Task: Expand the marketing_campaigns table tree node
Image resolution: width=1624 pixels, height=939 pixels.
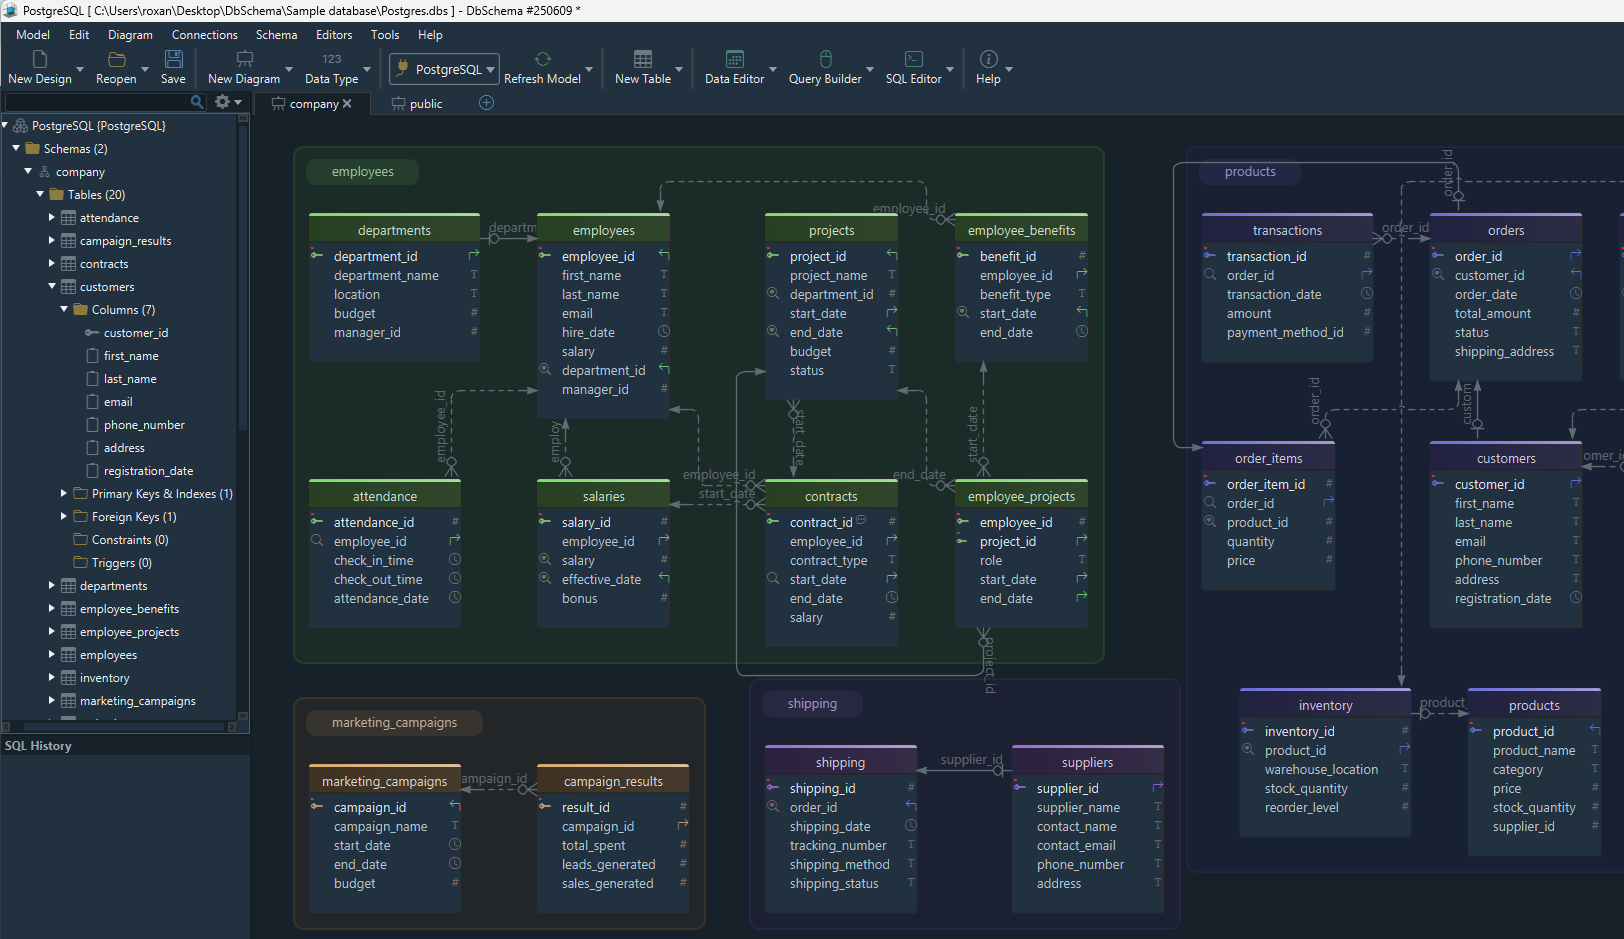Action: (x=52, y=700)
